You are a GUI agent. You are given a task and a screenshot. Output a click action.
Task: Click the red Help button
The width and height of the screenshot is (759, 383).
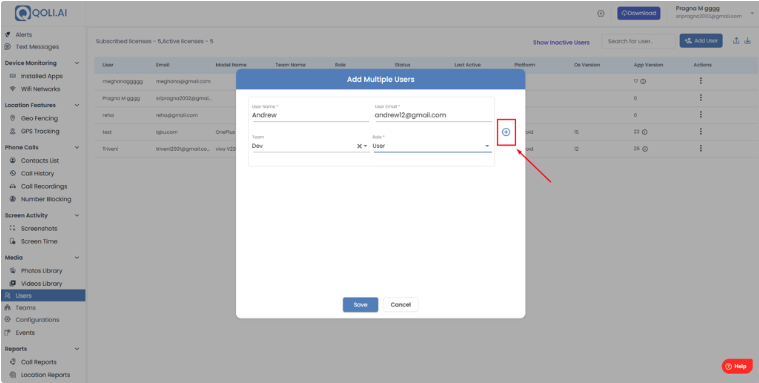(x=737, y=366)
